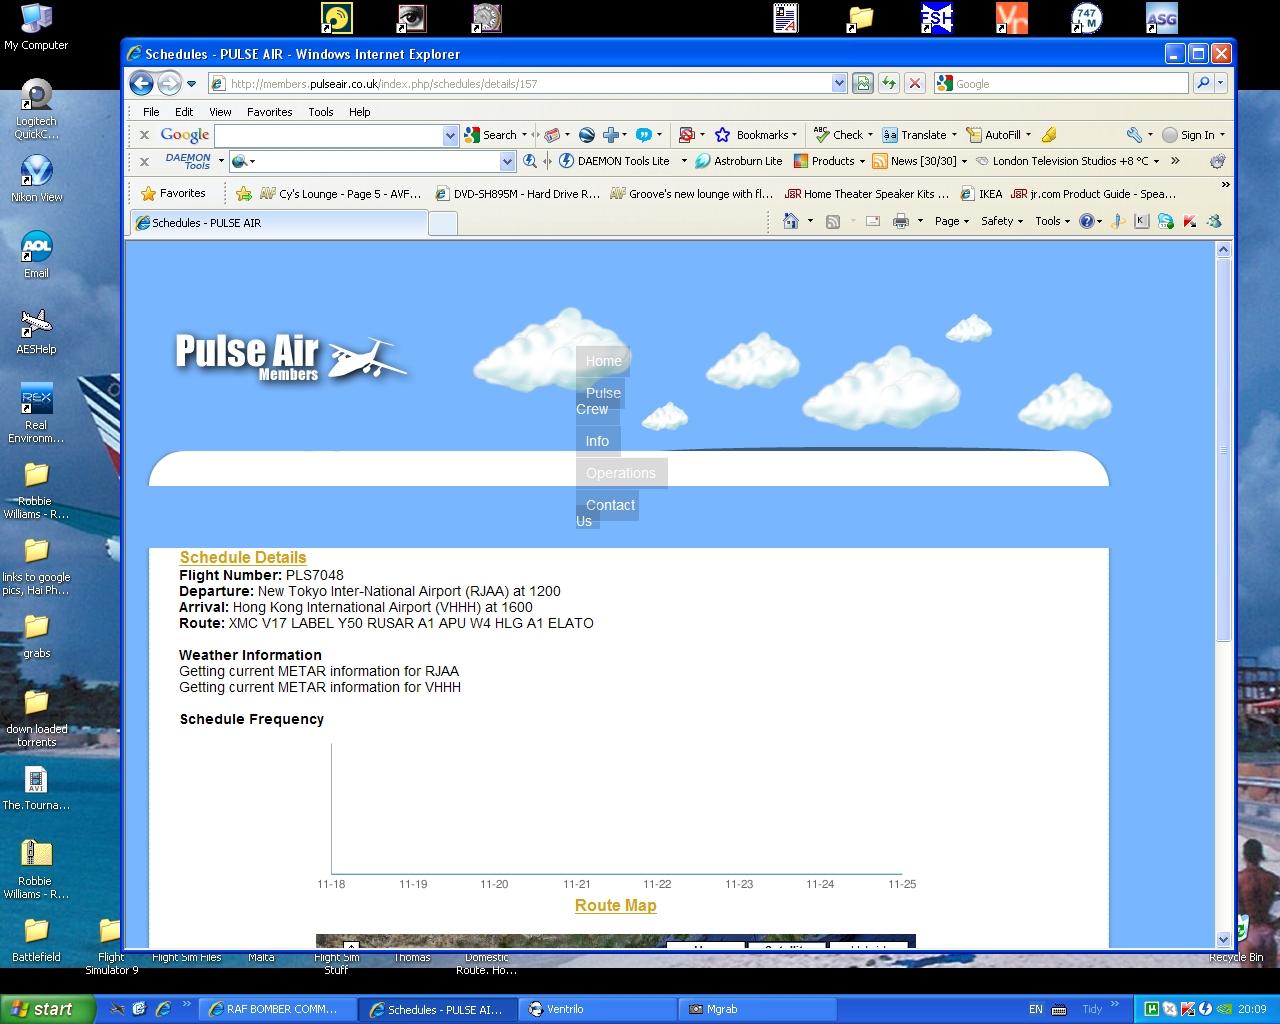
Task: Select the Real Environment REX desktop icon
Action: click(x=36, y=413)
